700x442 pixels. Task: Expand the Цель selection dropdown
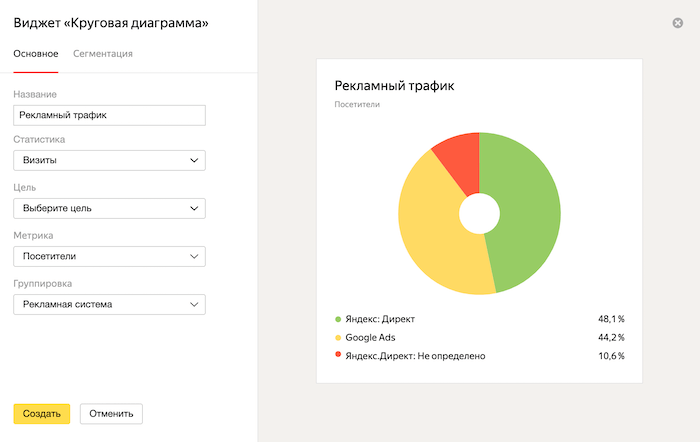[109, 208]
